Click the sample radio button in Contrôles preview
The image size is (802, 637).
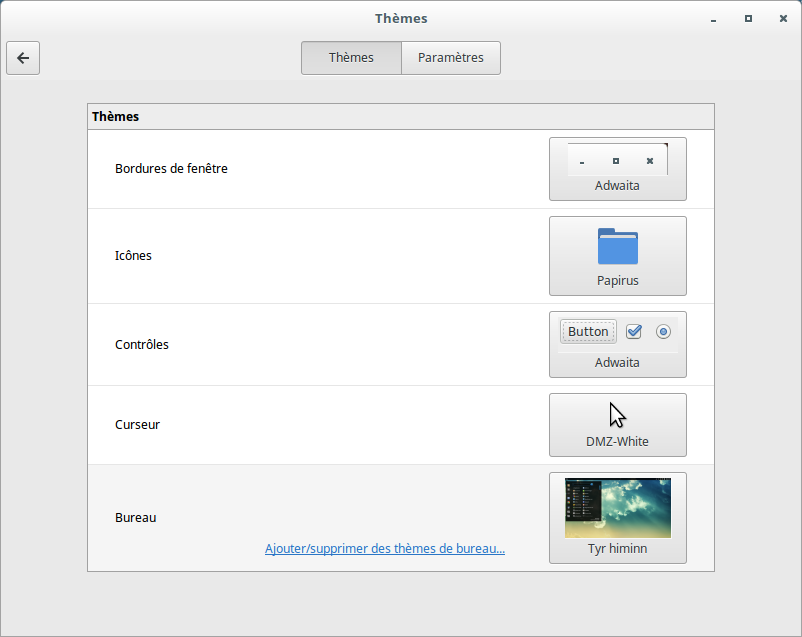(663, 331)
